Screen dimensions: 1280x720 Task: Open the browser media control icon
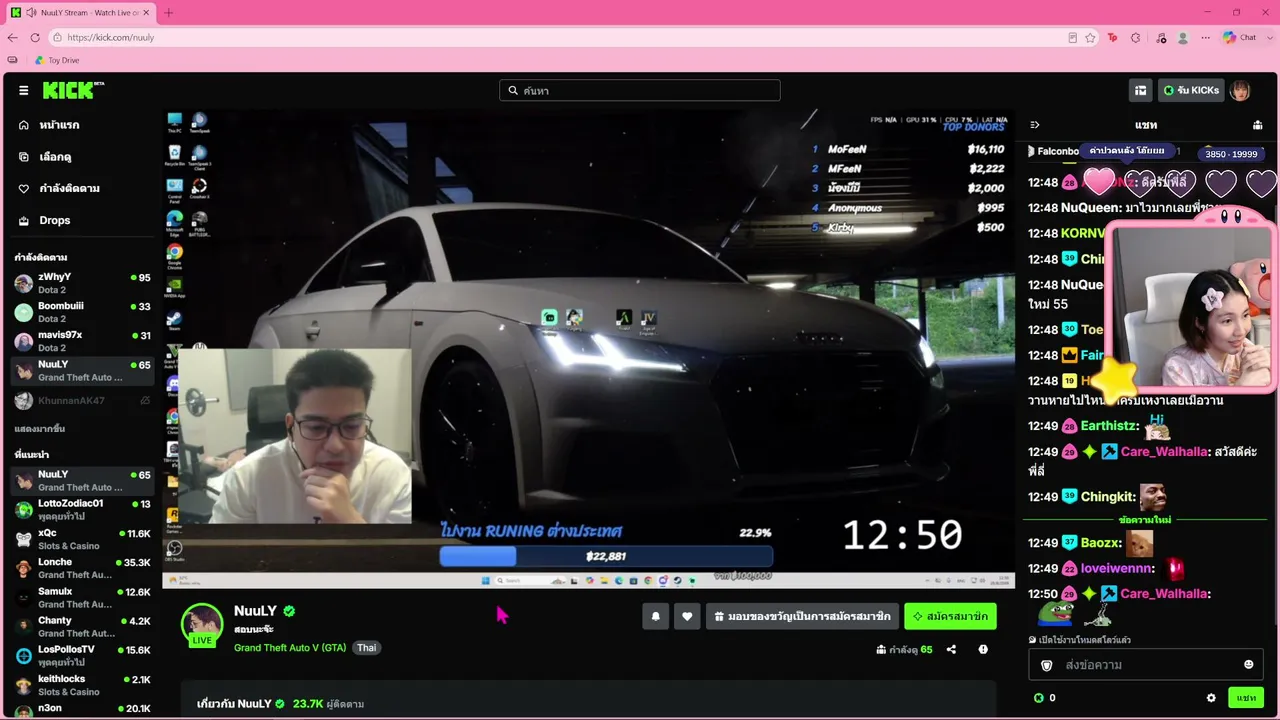click(x=1160, y=37)
